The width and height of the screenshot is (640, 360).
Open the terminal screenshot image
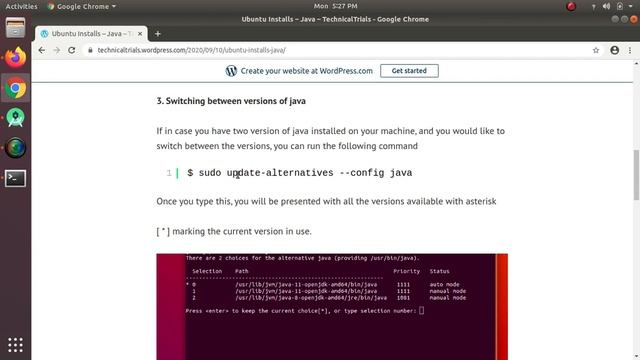[332, 307]
